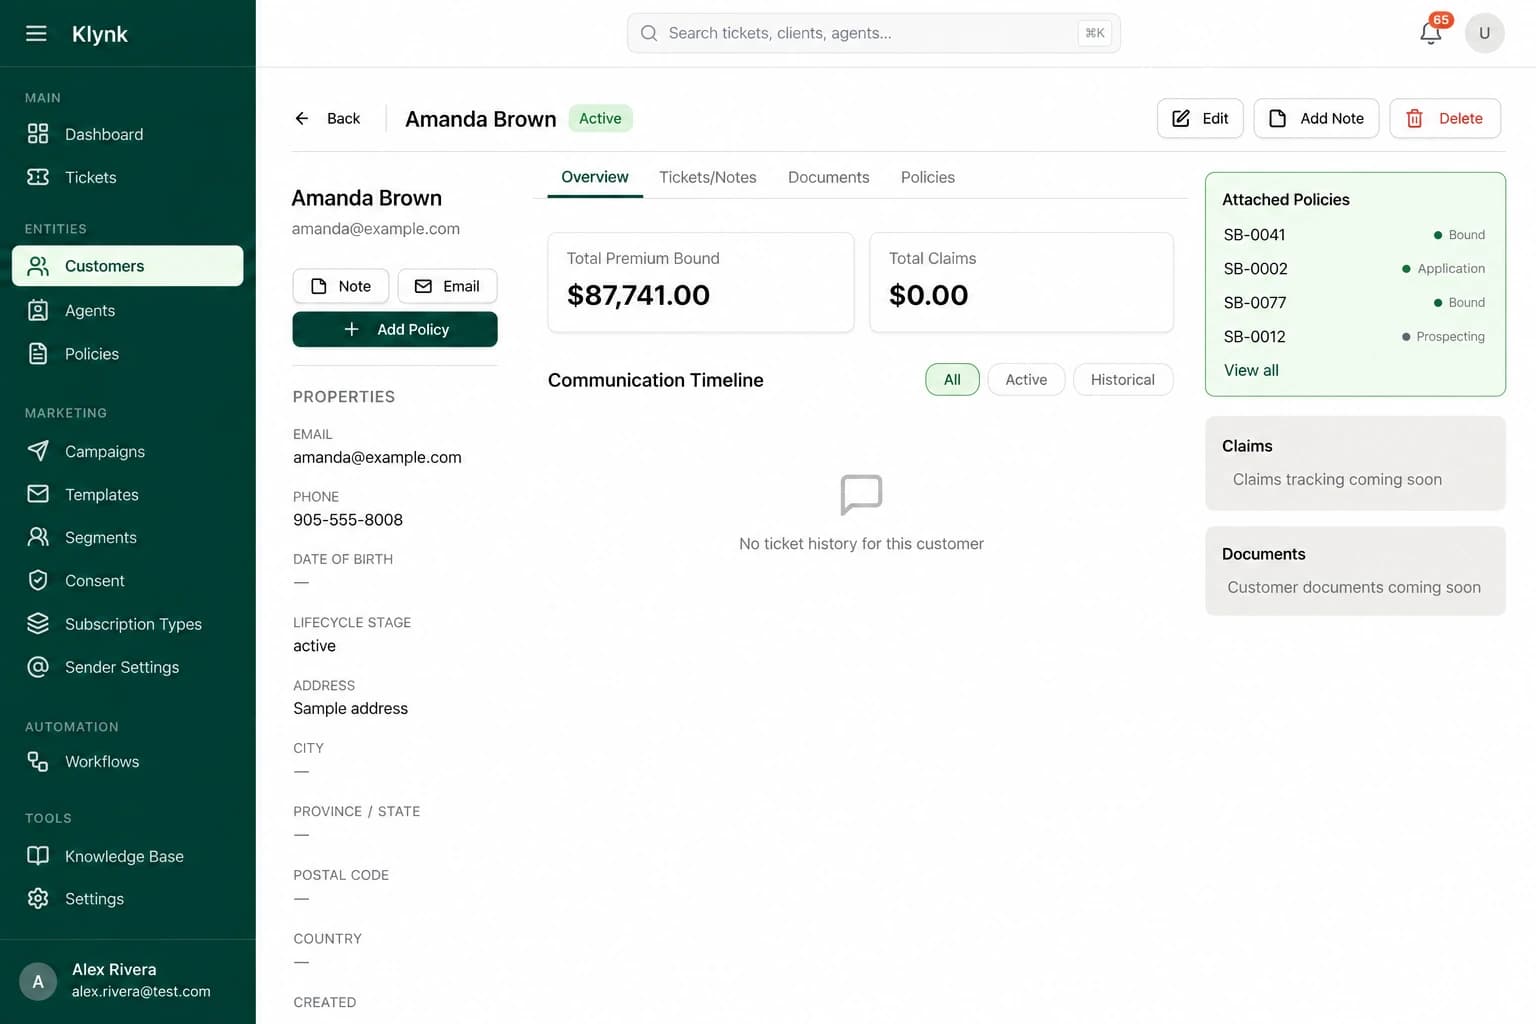Viewport: 1536px width, 1024px height.
Task: Delete the customer Amanda Brown
Action: (1445, 118)
